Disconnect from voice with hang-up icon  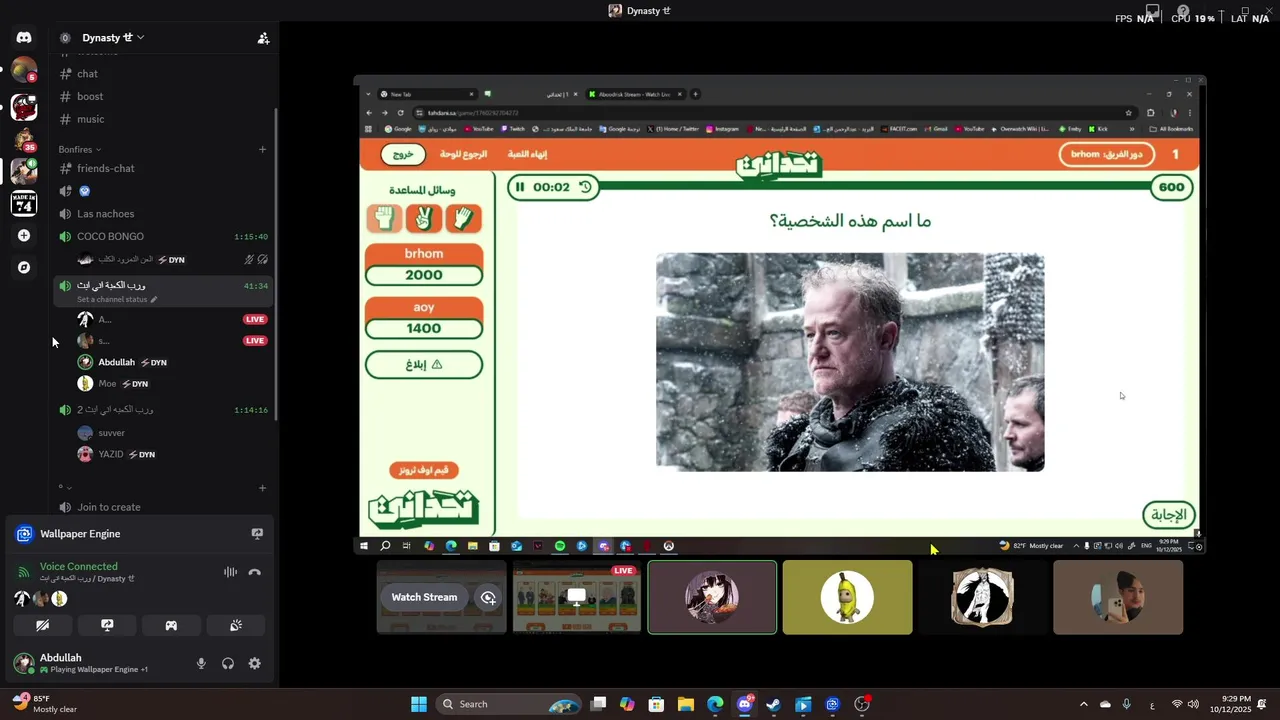pos(254,572)
